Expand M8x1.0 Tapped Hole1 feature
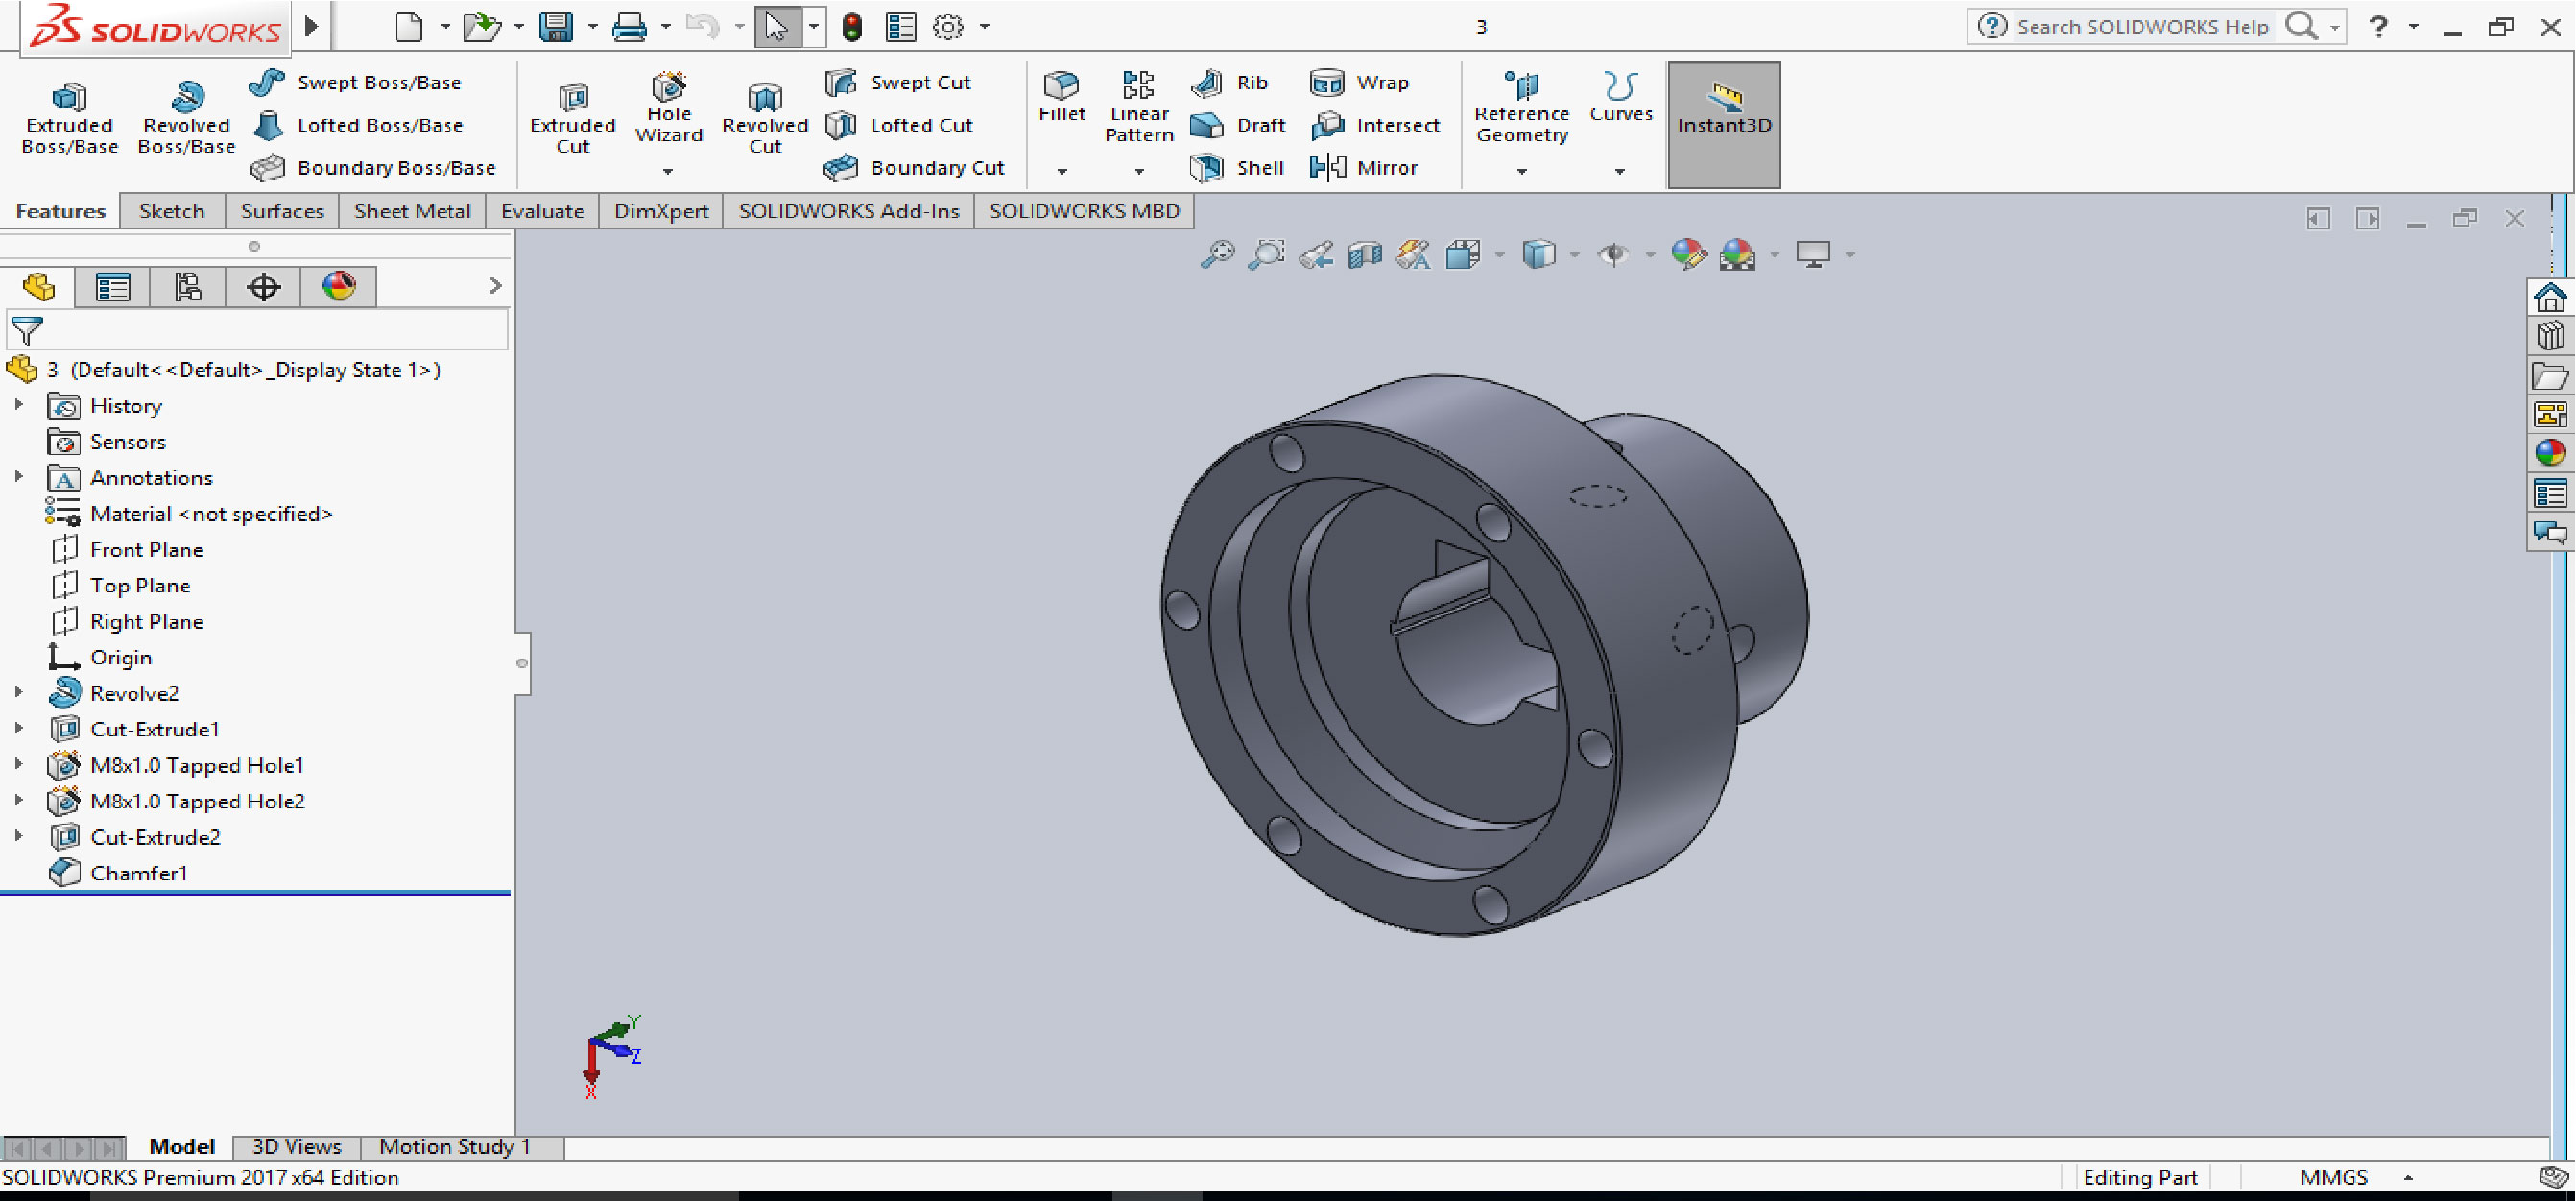The width and height of the screenshot is (2576, 1201). pos(19,764)
